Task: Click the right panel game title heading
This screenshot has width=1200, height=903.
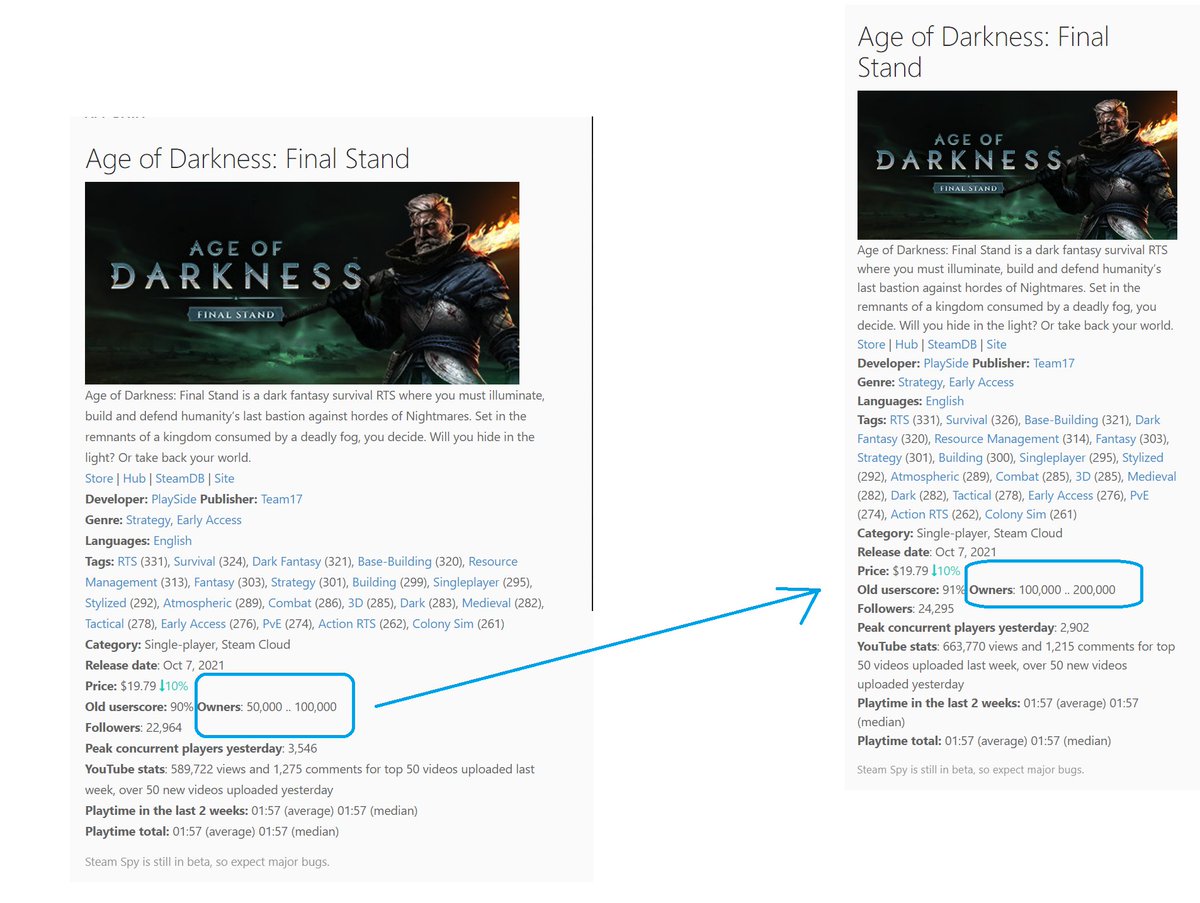Action: point(983,52)
